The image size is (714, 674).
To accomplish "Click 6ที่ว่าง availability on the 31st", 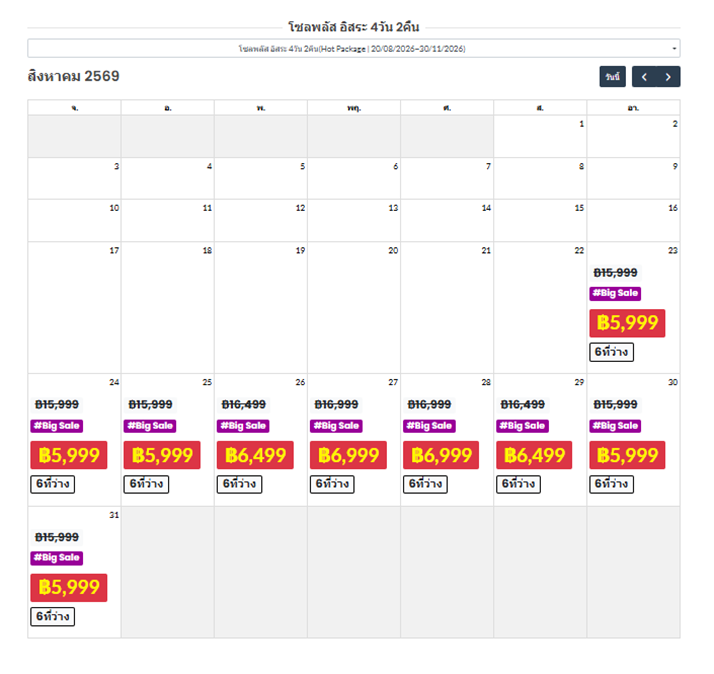I will point(52,616).
